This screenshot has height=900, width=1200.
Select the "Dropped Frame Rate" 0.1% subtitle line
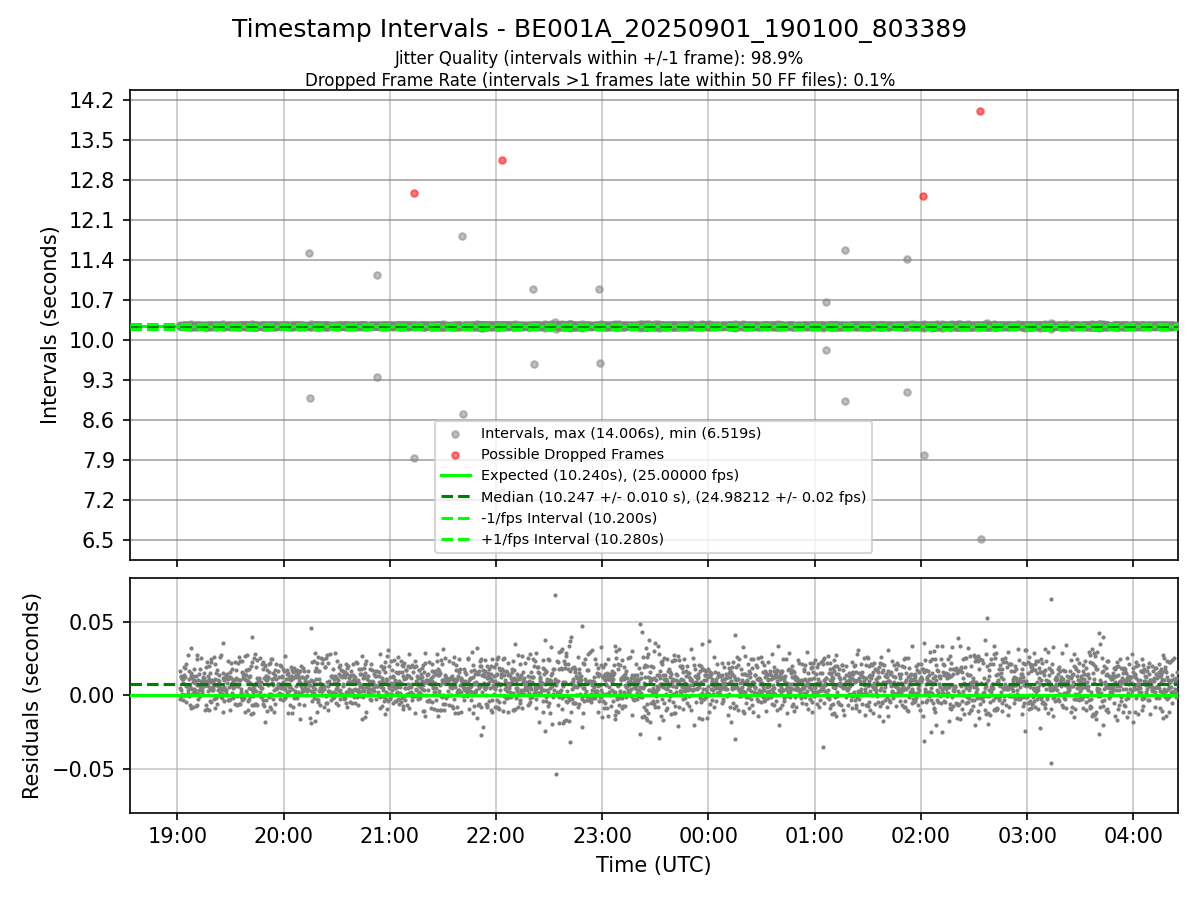tap(599, 79)
